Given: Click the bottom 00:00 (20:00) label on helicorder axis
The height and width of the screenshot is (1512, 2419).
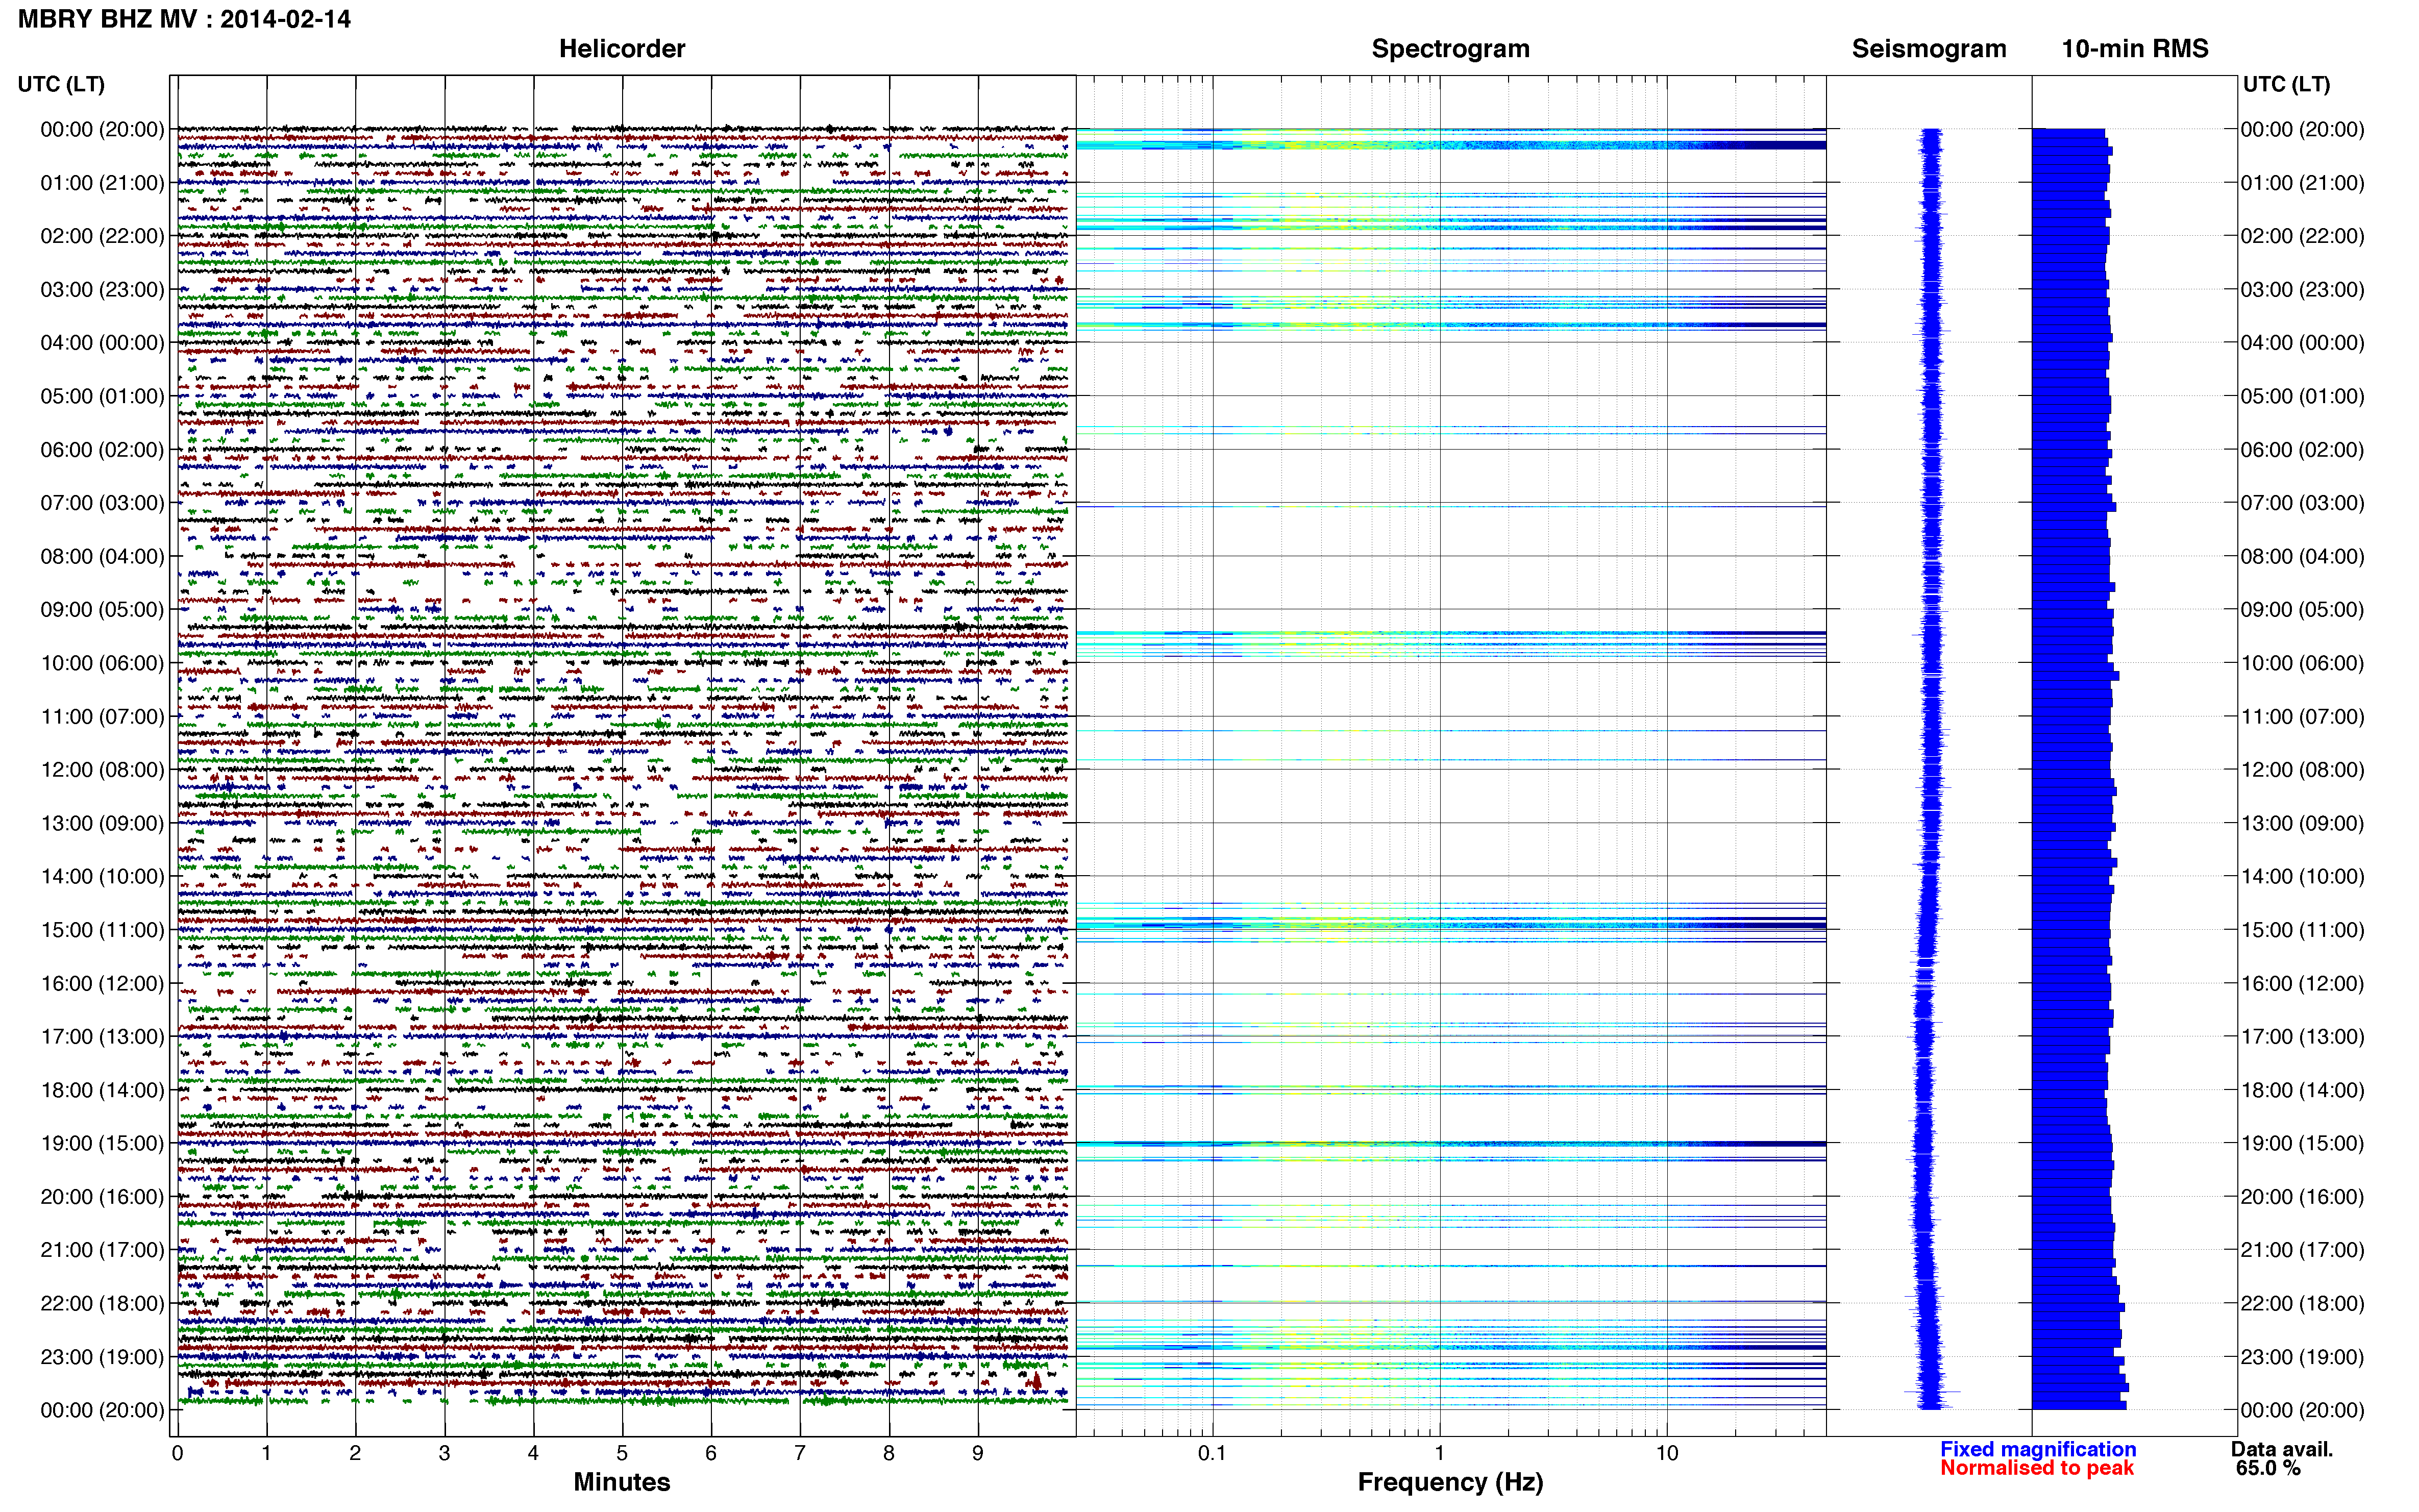Looking at the screenshot, I should pos(102,1410).
